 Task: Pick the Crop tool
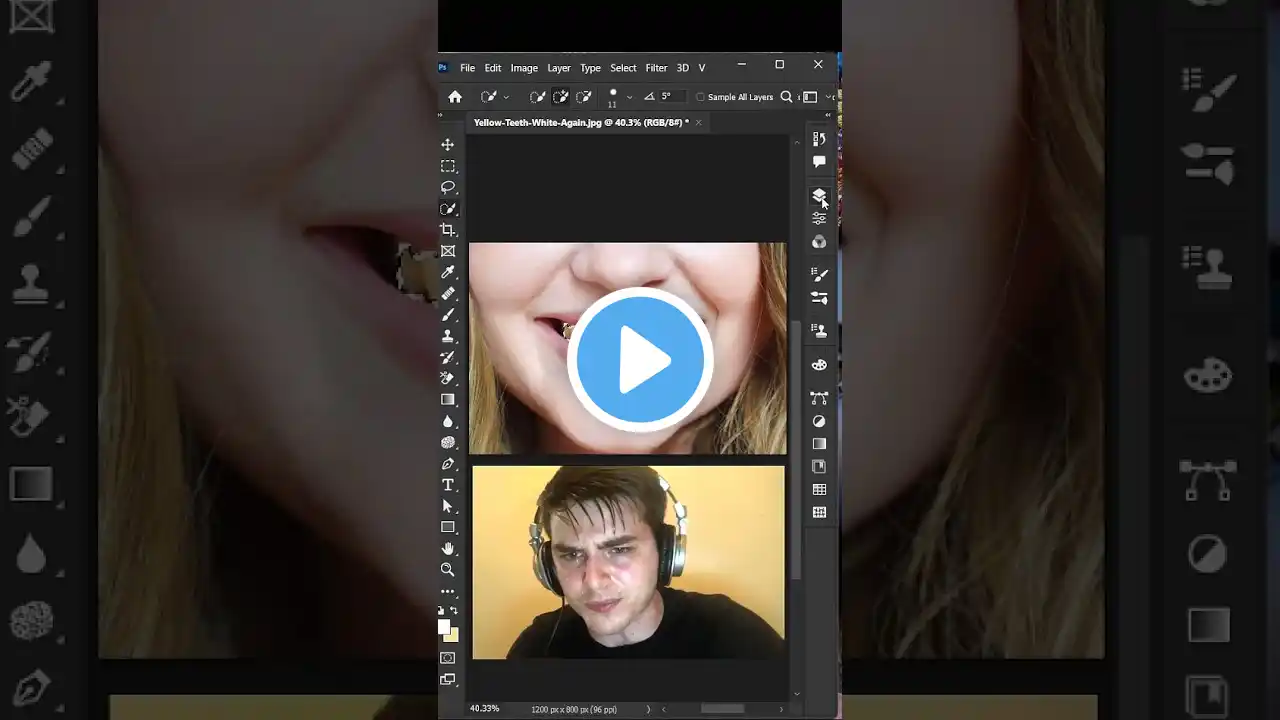pos(448,230)
